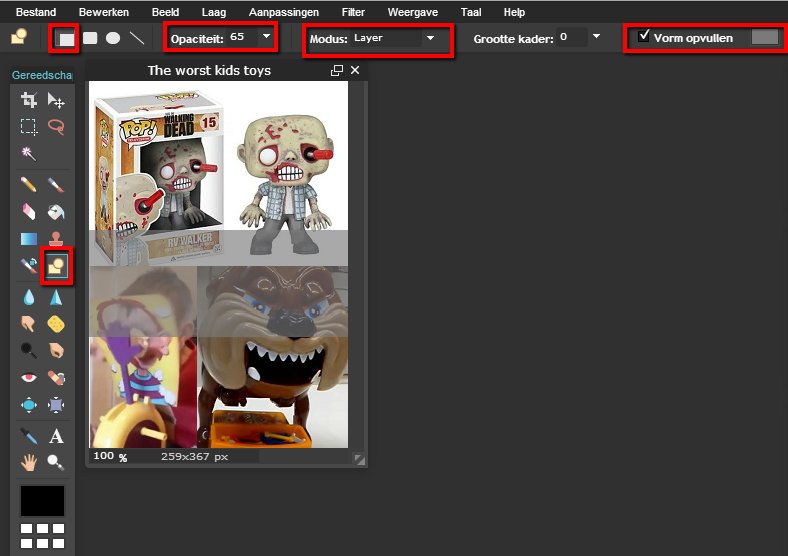
Task: Select the Brush tool
Action: tap(56, 185)
